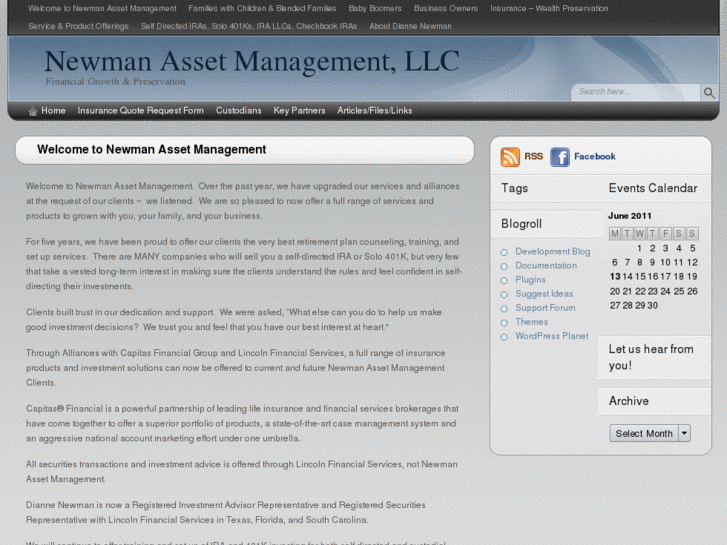The height and width of the screenshot is (545, 727).
Task: Click the Facebook text link
Action: [x=595, y=156]
